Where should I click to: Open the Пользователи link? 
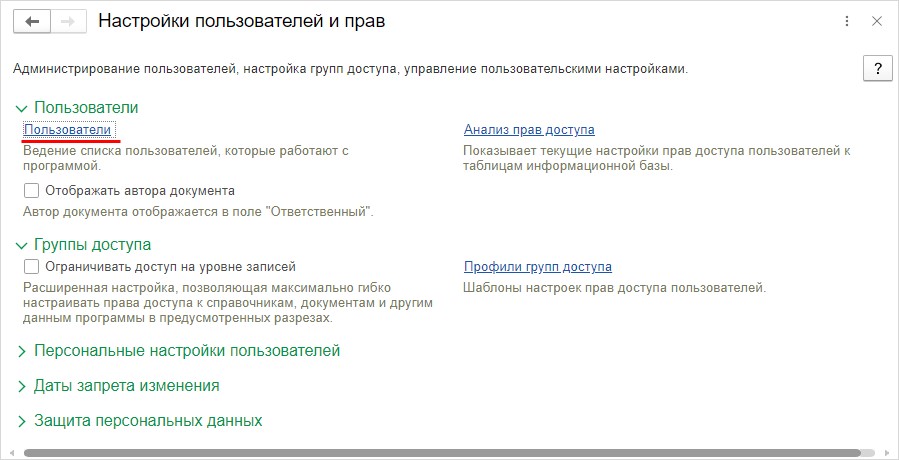tap(67, 130)
